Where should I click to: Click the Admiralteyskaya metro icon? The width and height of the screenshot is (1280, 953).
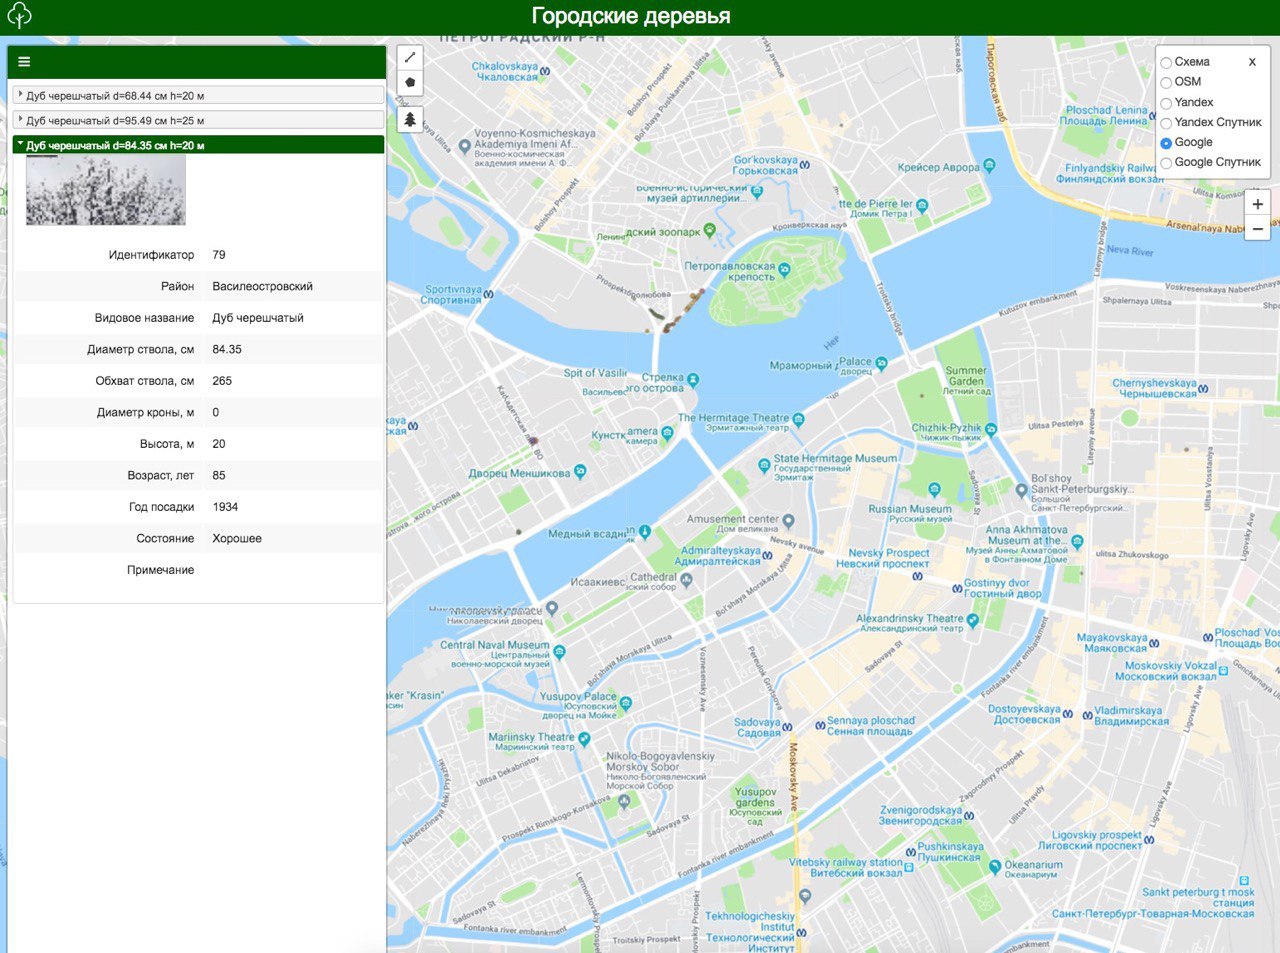coord(768,555)
